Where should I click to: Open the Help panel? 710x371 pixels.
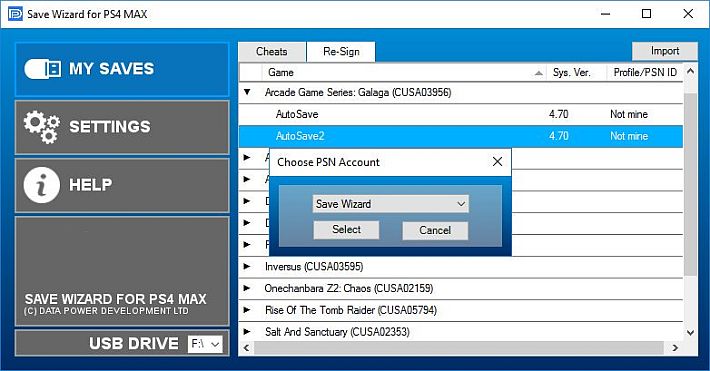[x=122, y=185]
